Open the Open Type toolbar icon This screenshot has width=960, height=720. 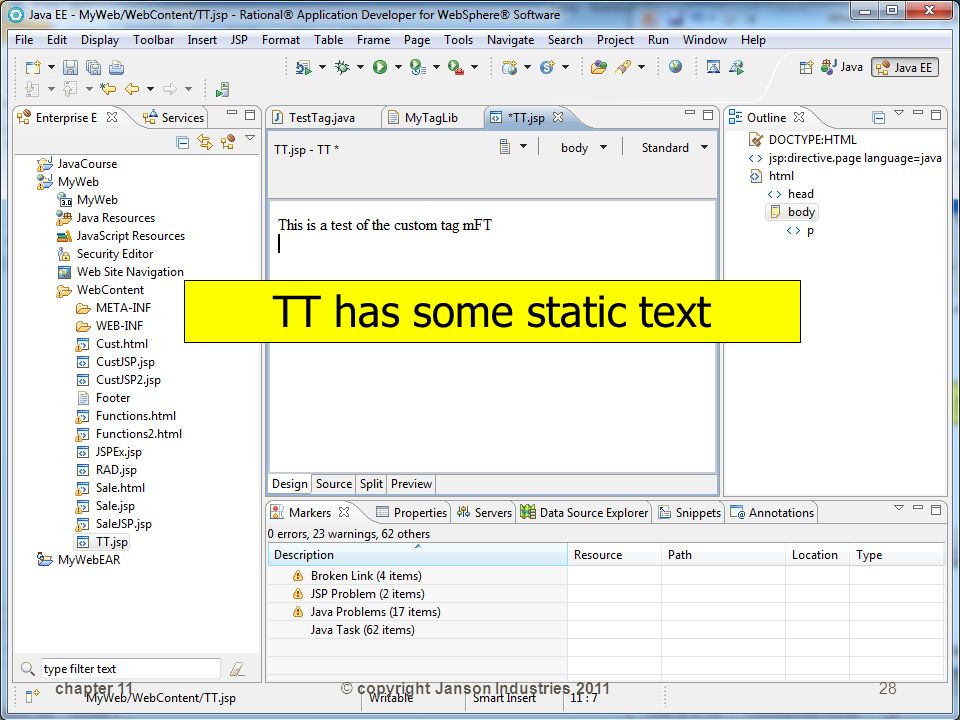(x=599, y=67)
